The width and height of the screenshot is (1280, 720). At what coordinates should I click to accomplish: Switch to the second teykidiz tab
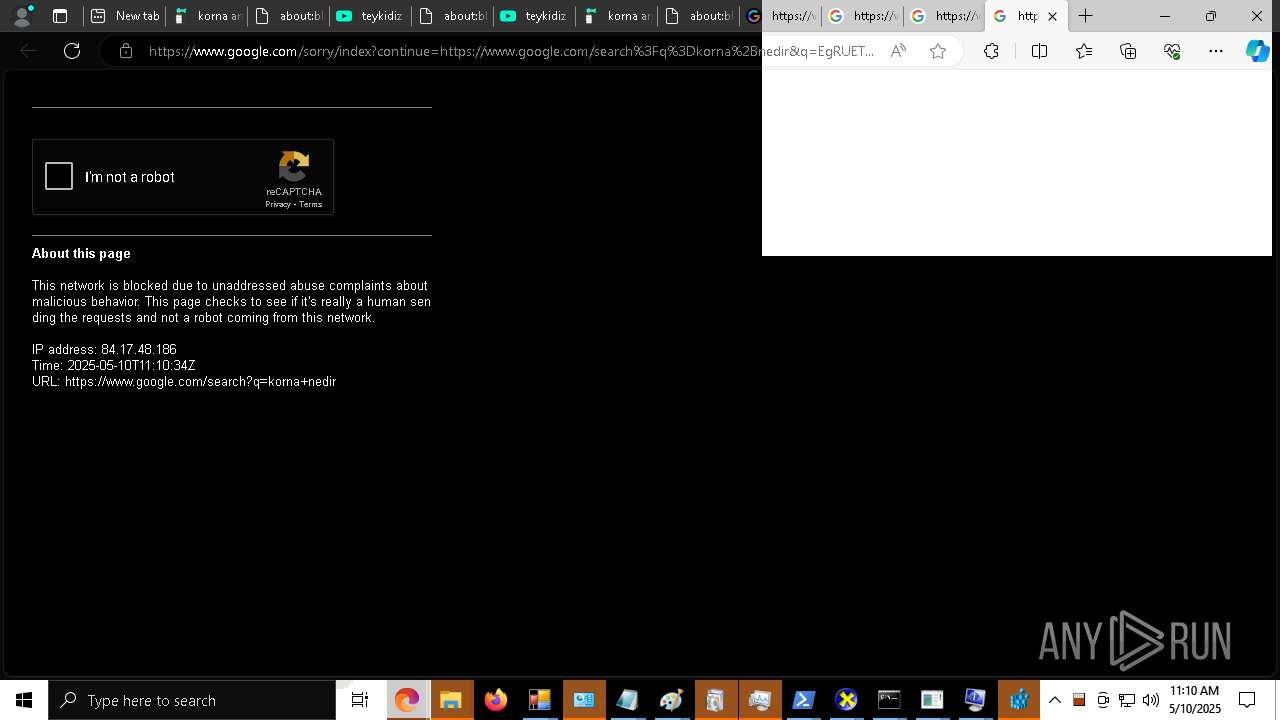coord(534,16)
